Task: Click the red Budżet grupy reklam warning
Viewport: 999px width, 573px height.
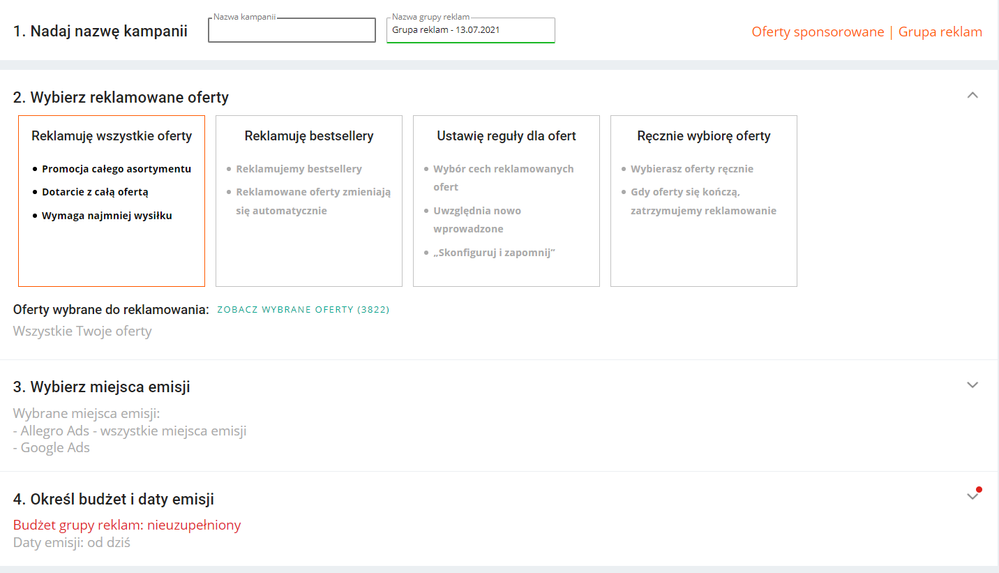Action: 127,525
